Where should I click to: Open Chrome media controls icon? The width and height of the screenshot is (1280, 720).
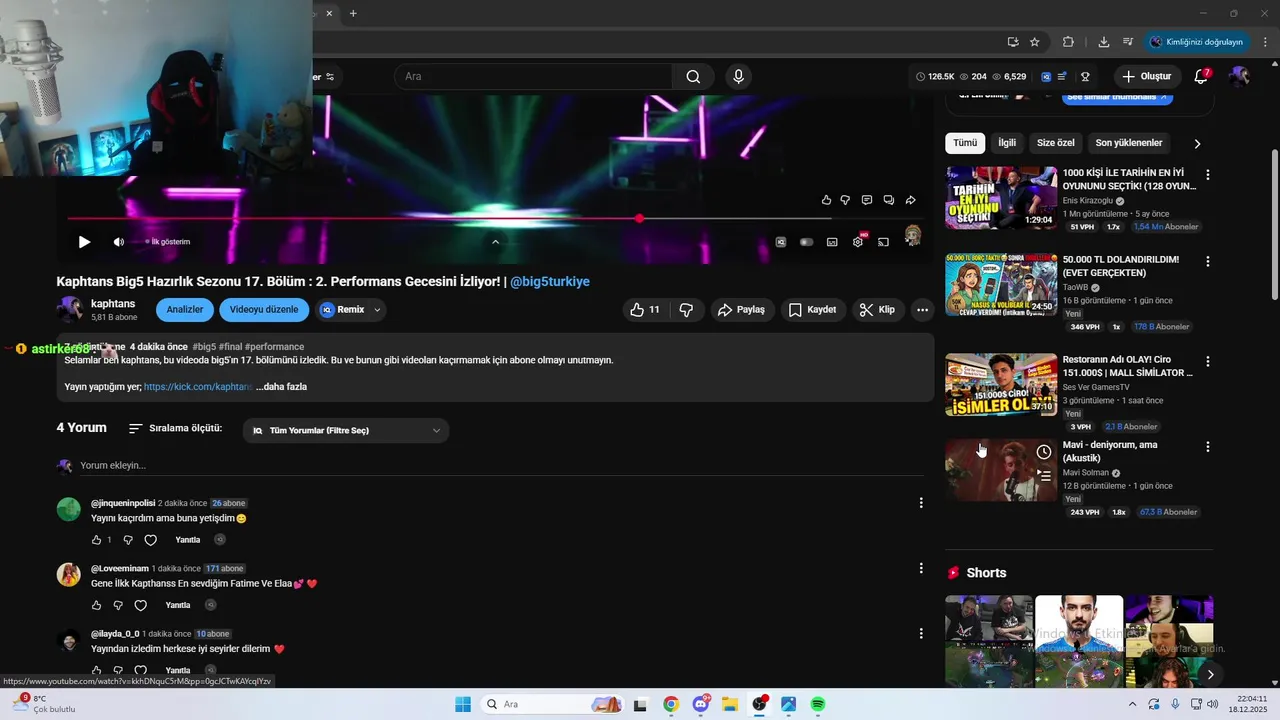tap(1128, 42)
